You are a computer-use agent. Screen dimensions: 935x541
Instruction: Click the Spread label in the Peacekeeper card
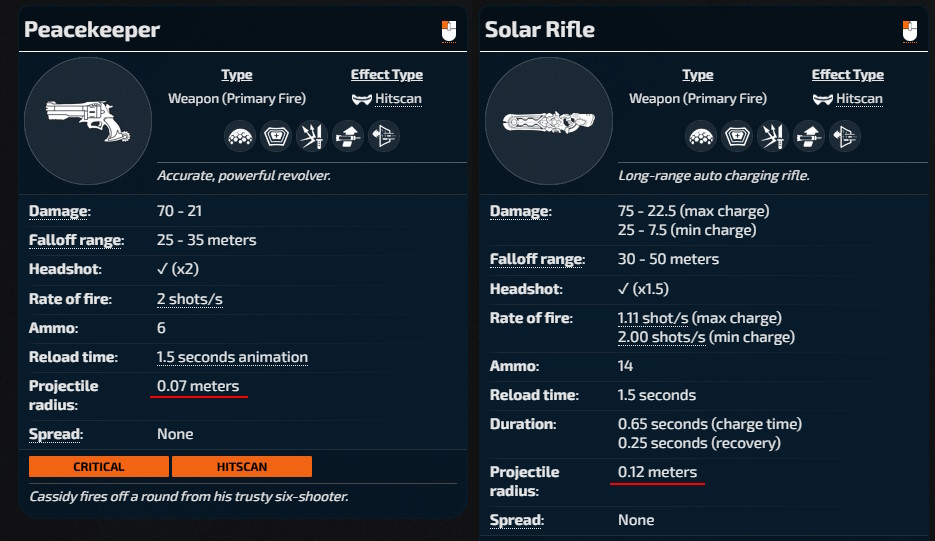click(x=55, y=434)
